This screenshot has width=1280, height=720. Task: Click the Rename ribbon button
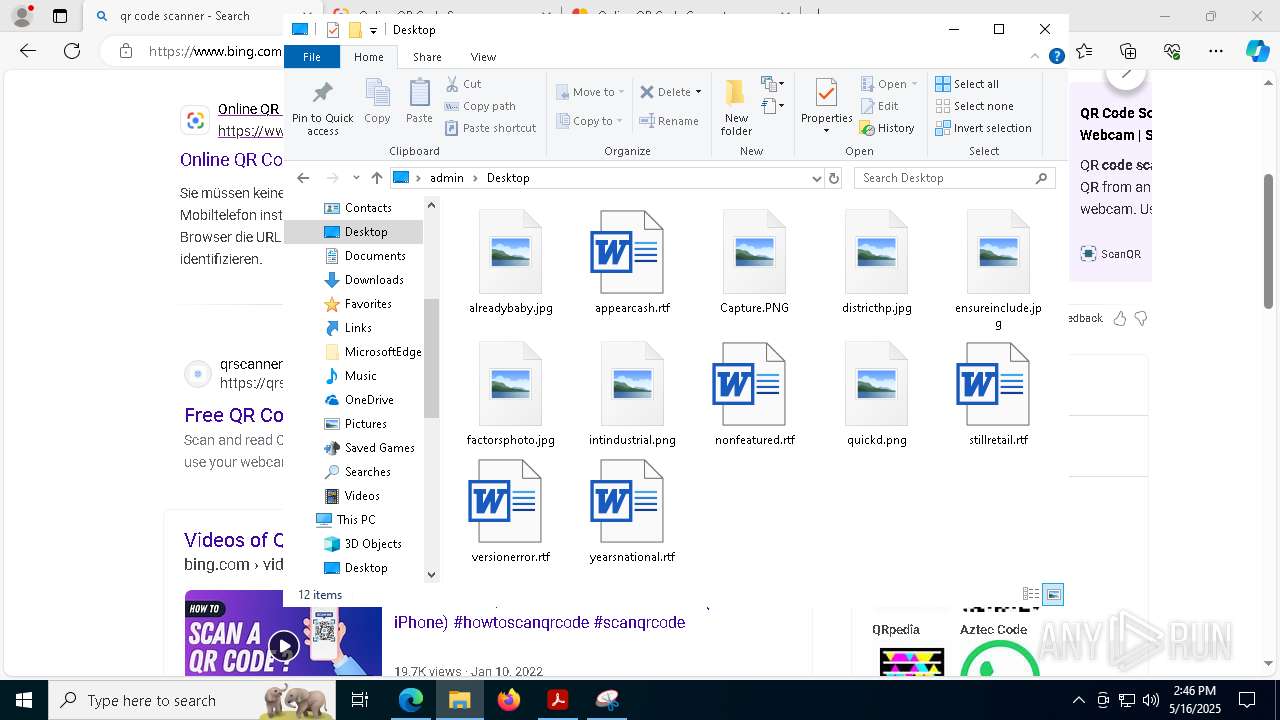point(669,121)
